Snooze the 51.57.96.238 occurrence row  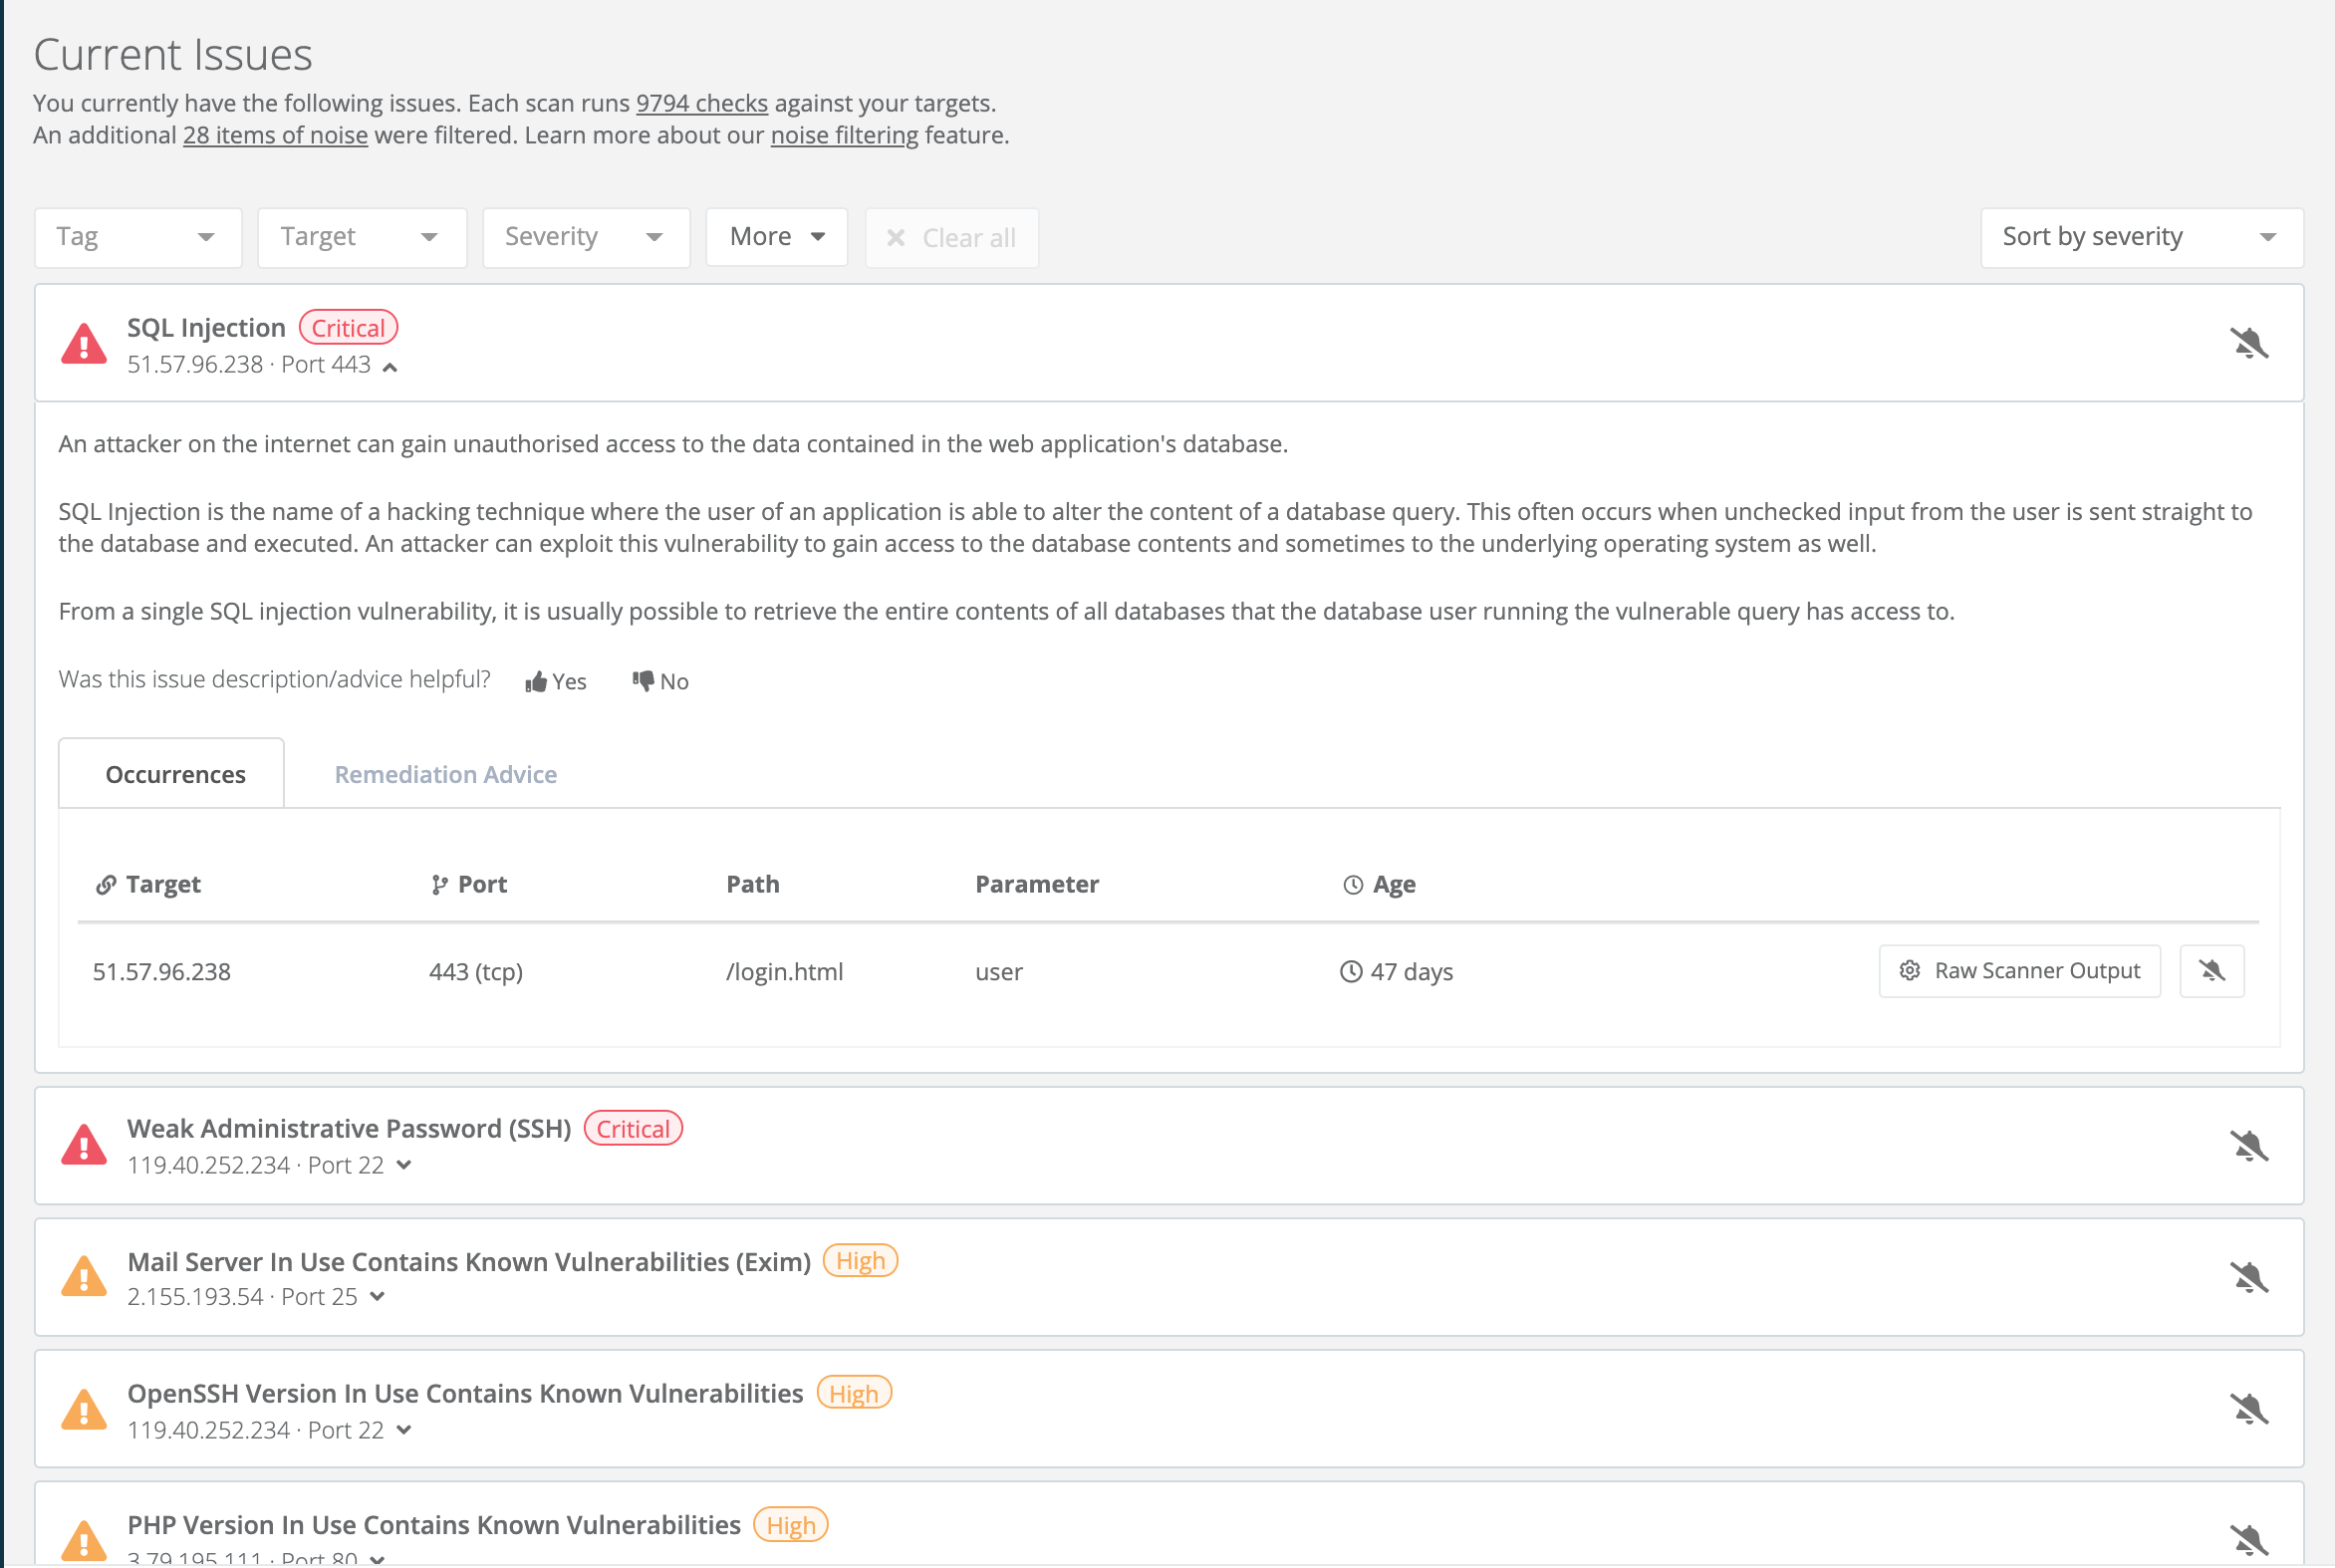coord(2211,970)
